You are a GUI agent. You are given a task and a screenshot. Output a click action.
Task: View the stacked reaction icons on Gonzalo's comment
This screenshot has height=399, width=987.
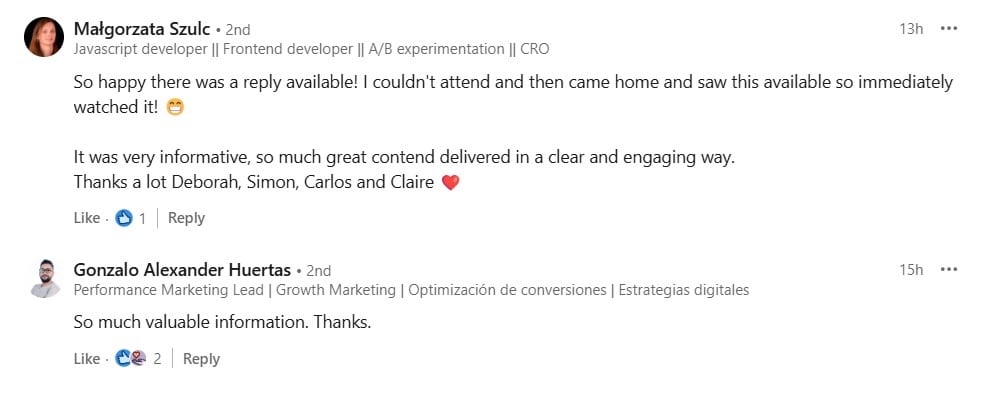click(x=131, y=359)
